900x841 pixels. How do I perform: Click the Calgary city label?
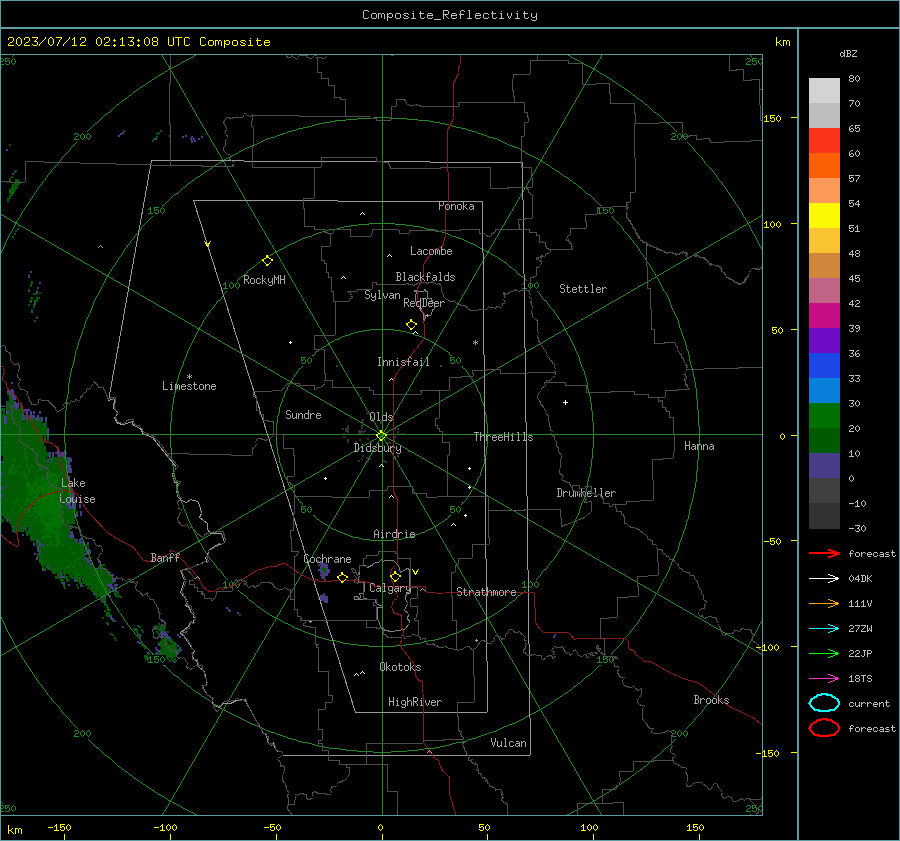coord(390,588)
